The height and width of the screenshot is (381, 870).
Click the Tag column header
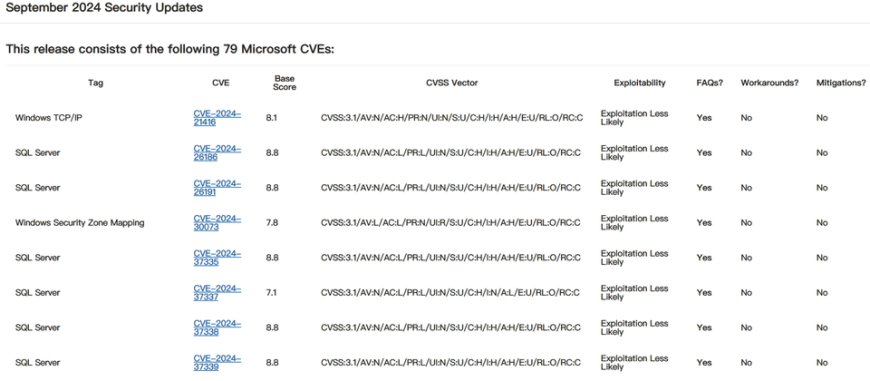tap(95, 83)
